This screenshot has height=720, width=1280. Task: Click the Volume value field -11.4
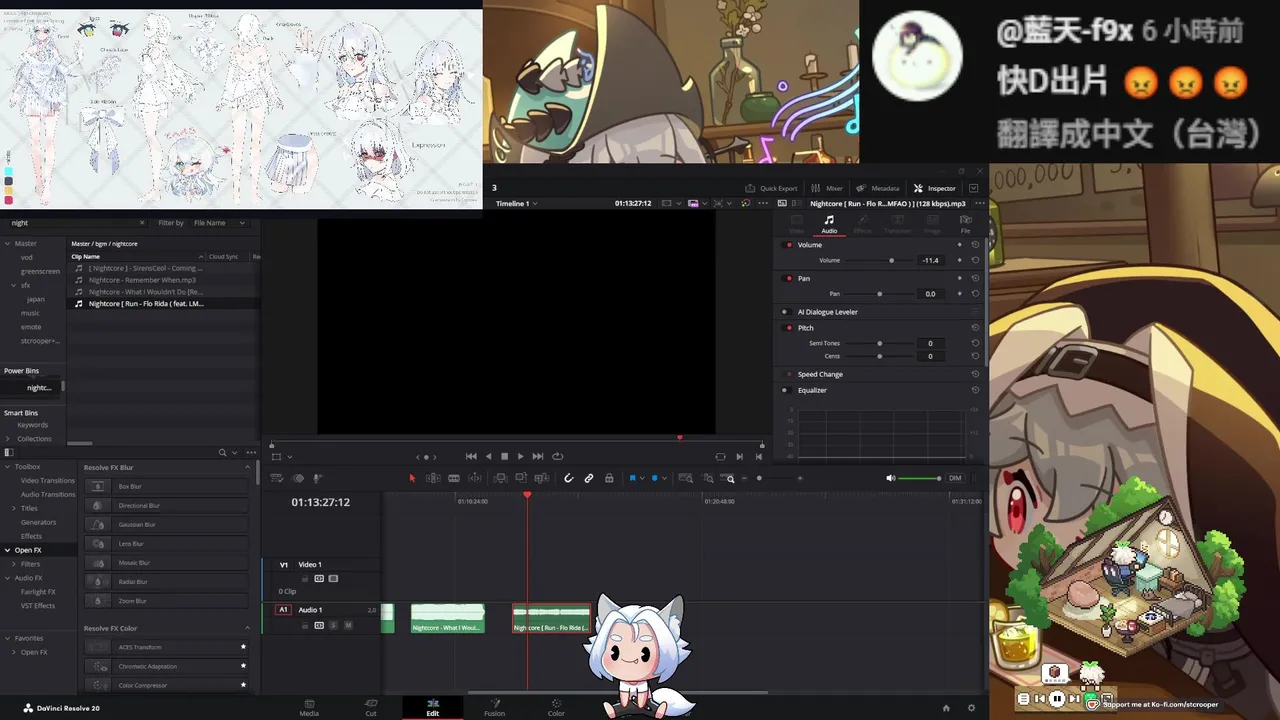point(931,260)
